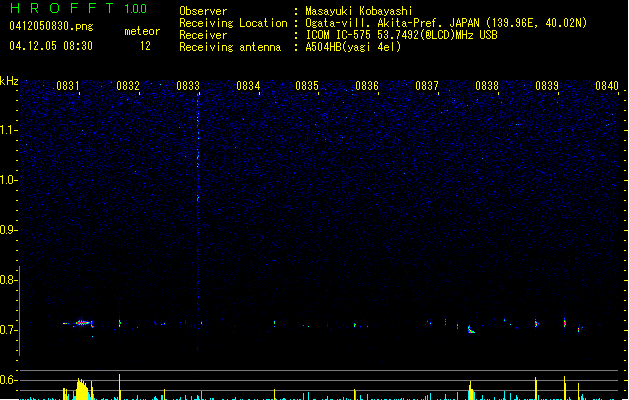Click the 0839 time marker
The image size is (629, 400).
click(547, 86)
